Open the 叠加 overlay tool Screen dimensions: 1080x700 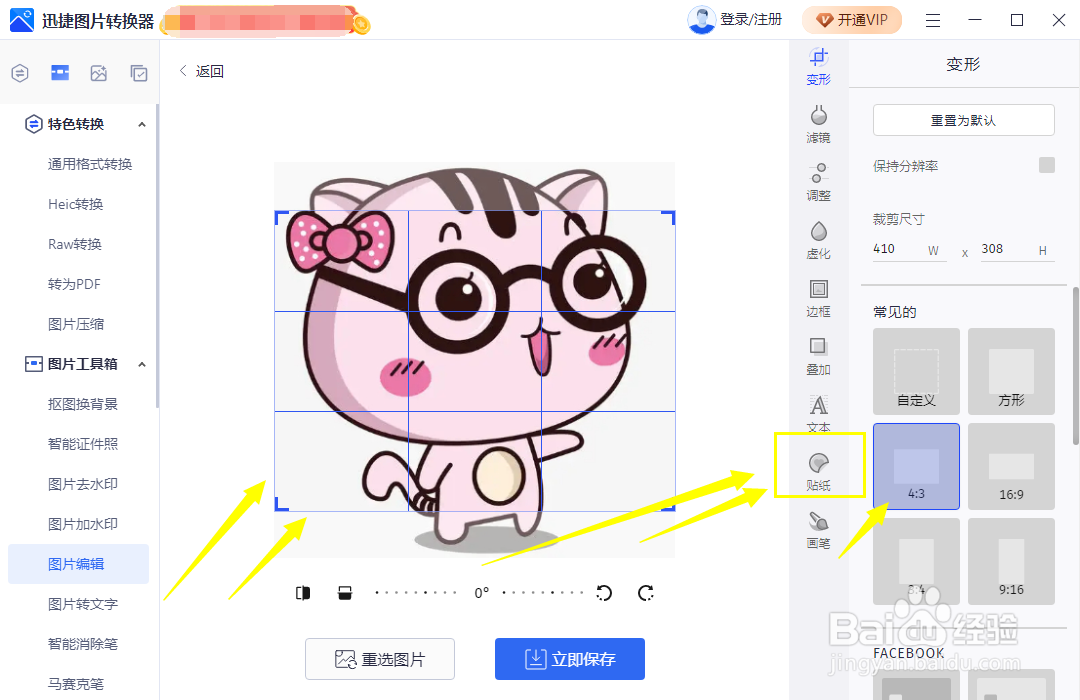818,356
